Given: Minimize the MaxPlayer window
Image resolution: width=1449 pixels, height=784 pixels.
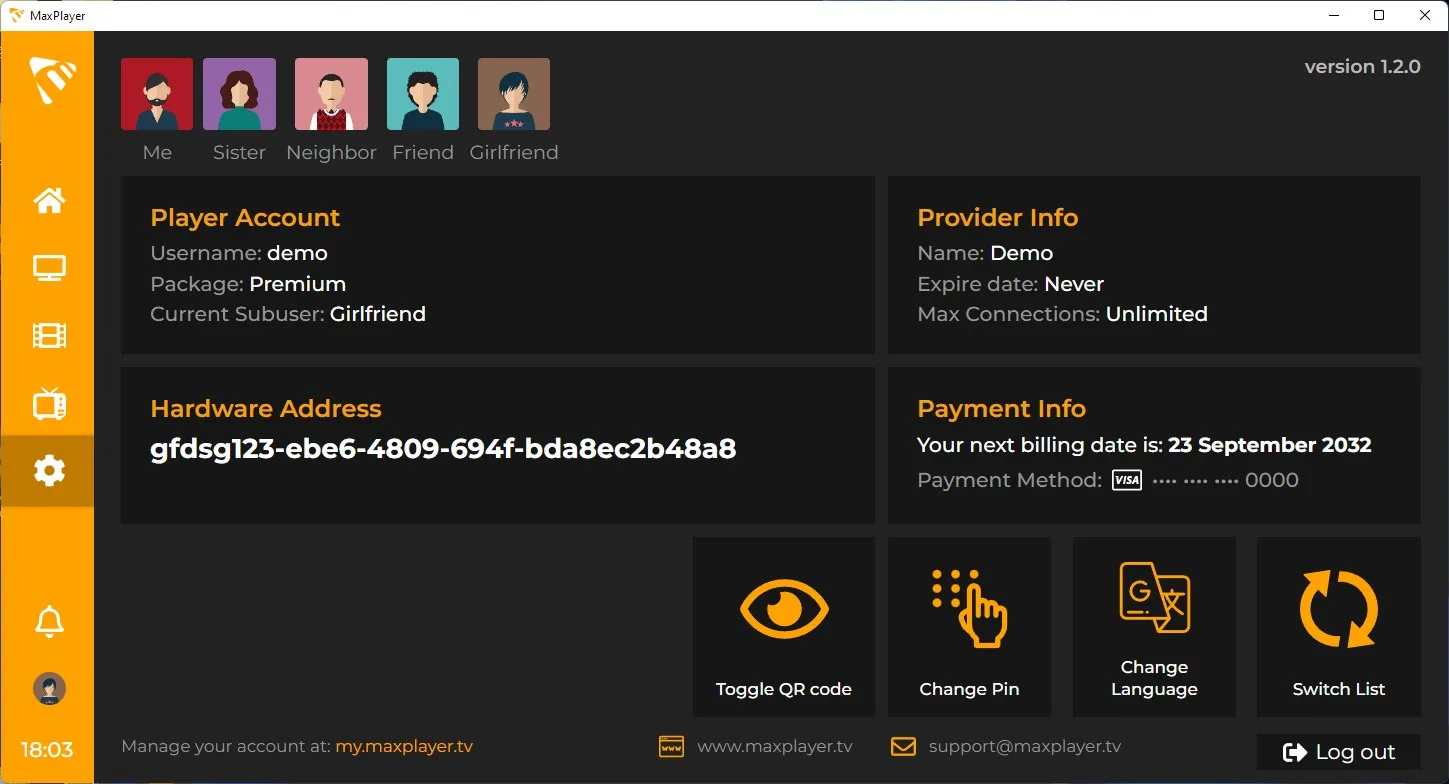Looking at the screenshot, I should pyautogui.click(x=1333, y=15).
